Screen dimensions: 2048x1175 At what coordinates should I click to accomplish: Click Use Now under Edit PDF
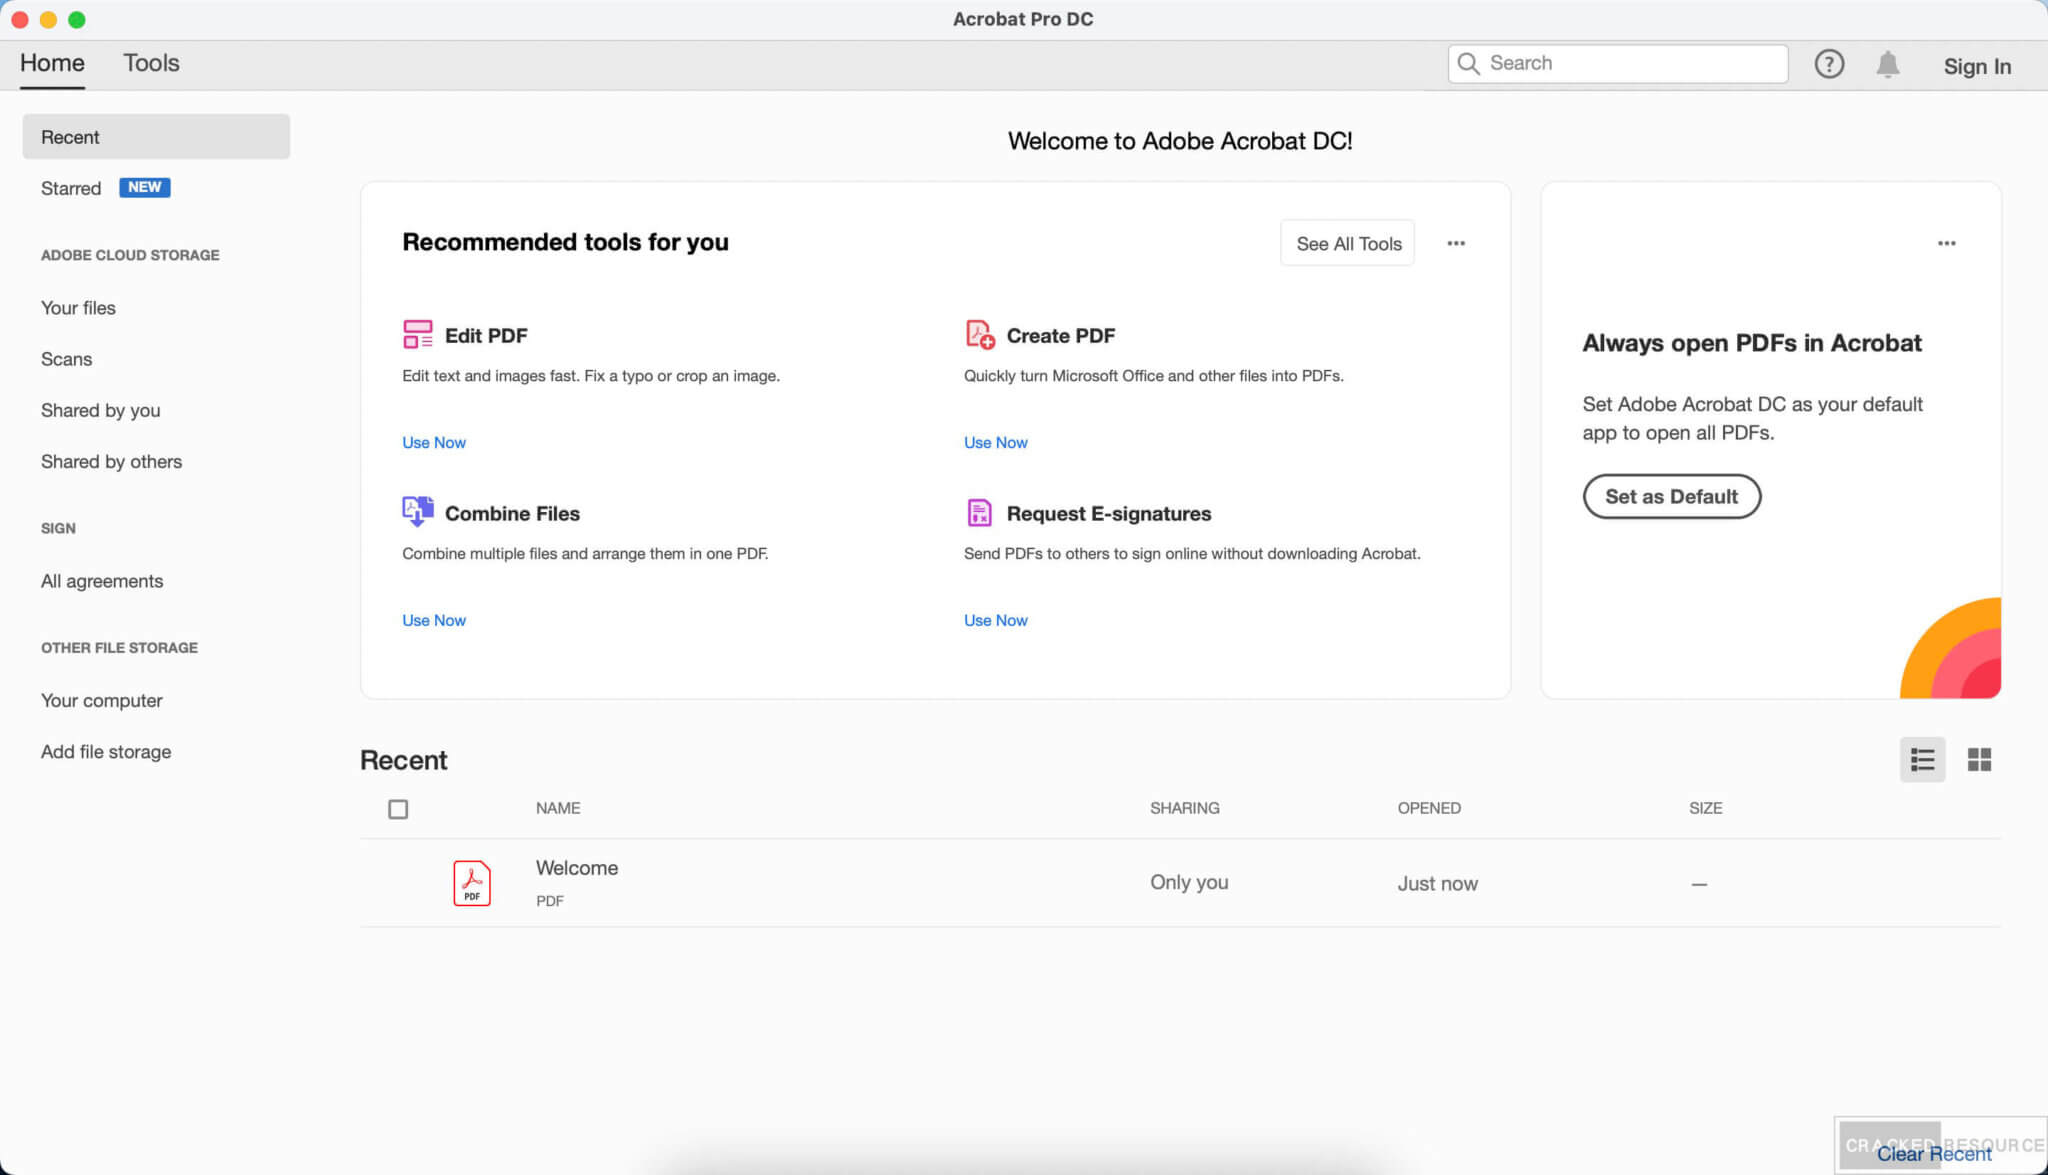[x=434, y=442]
